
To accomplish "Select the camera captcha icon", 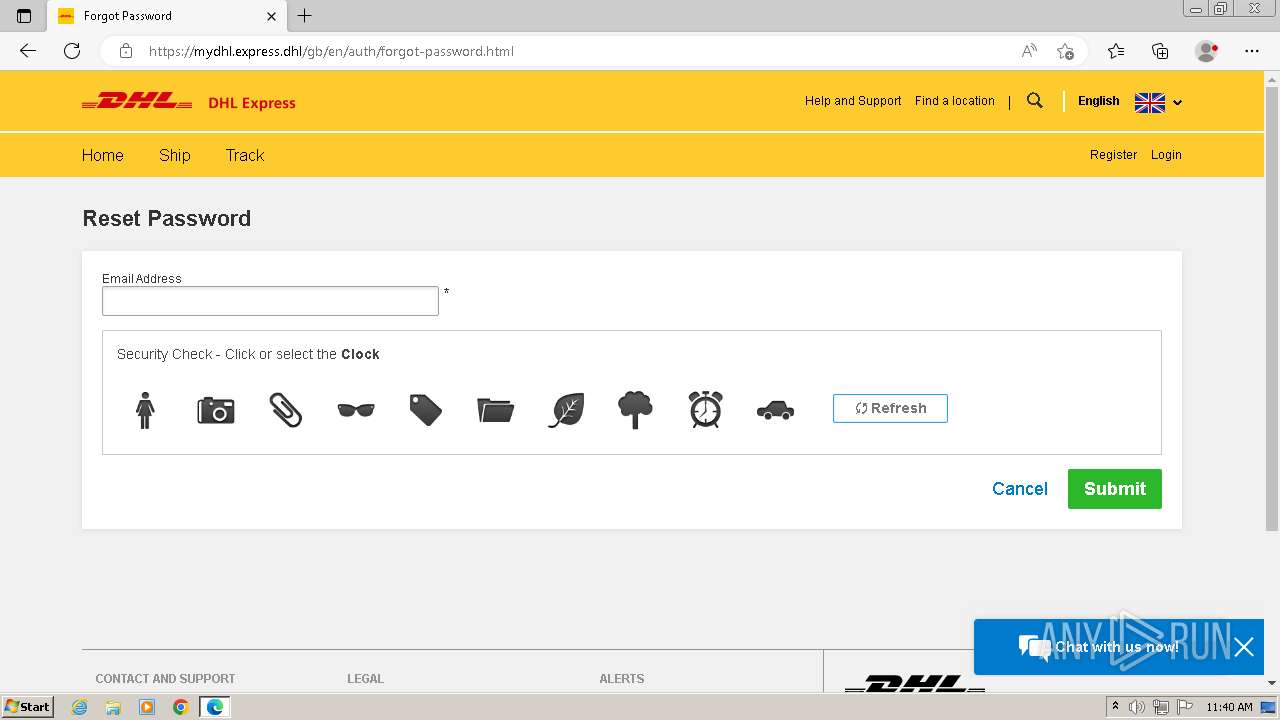I will tap(215, 410).
